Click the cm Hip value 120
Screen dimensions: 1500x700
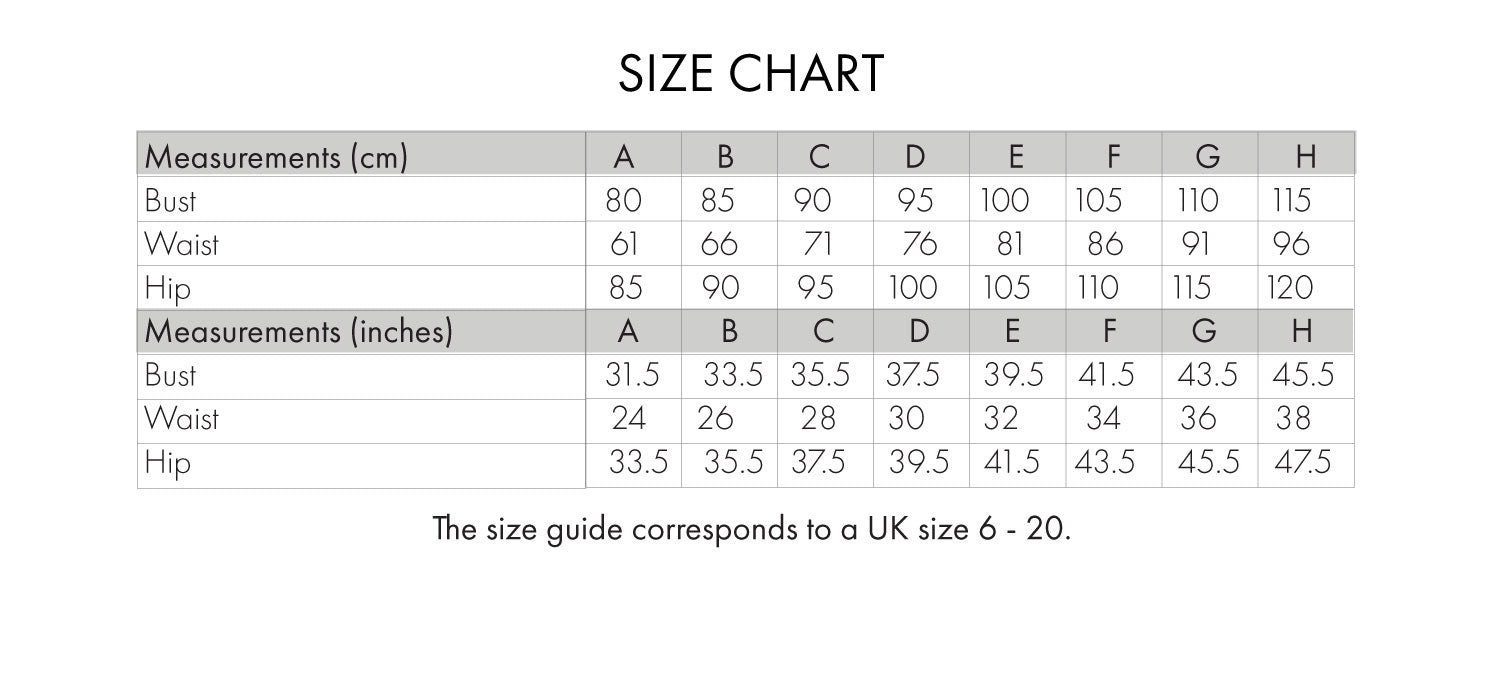click(x=1289, y=288)
